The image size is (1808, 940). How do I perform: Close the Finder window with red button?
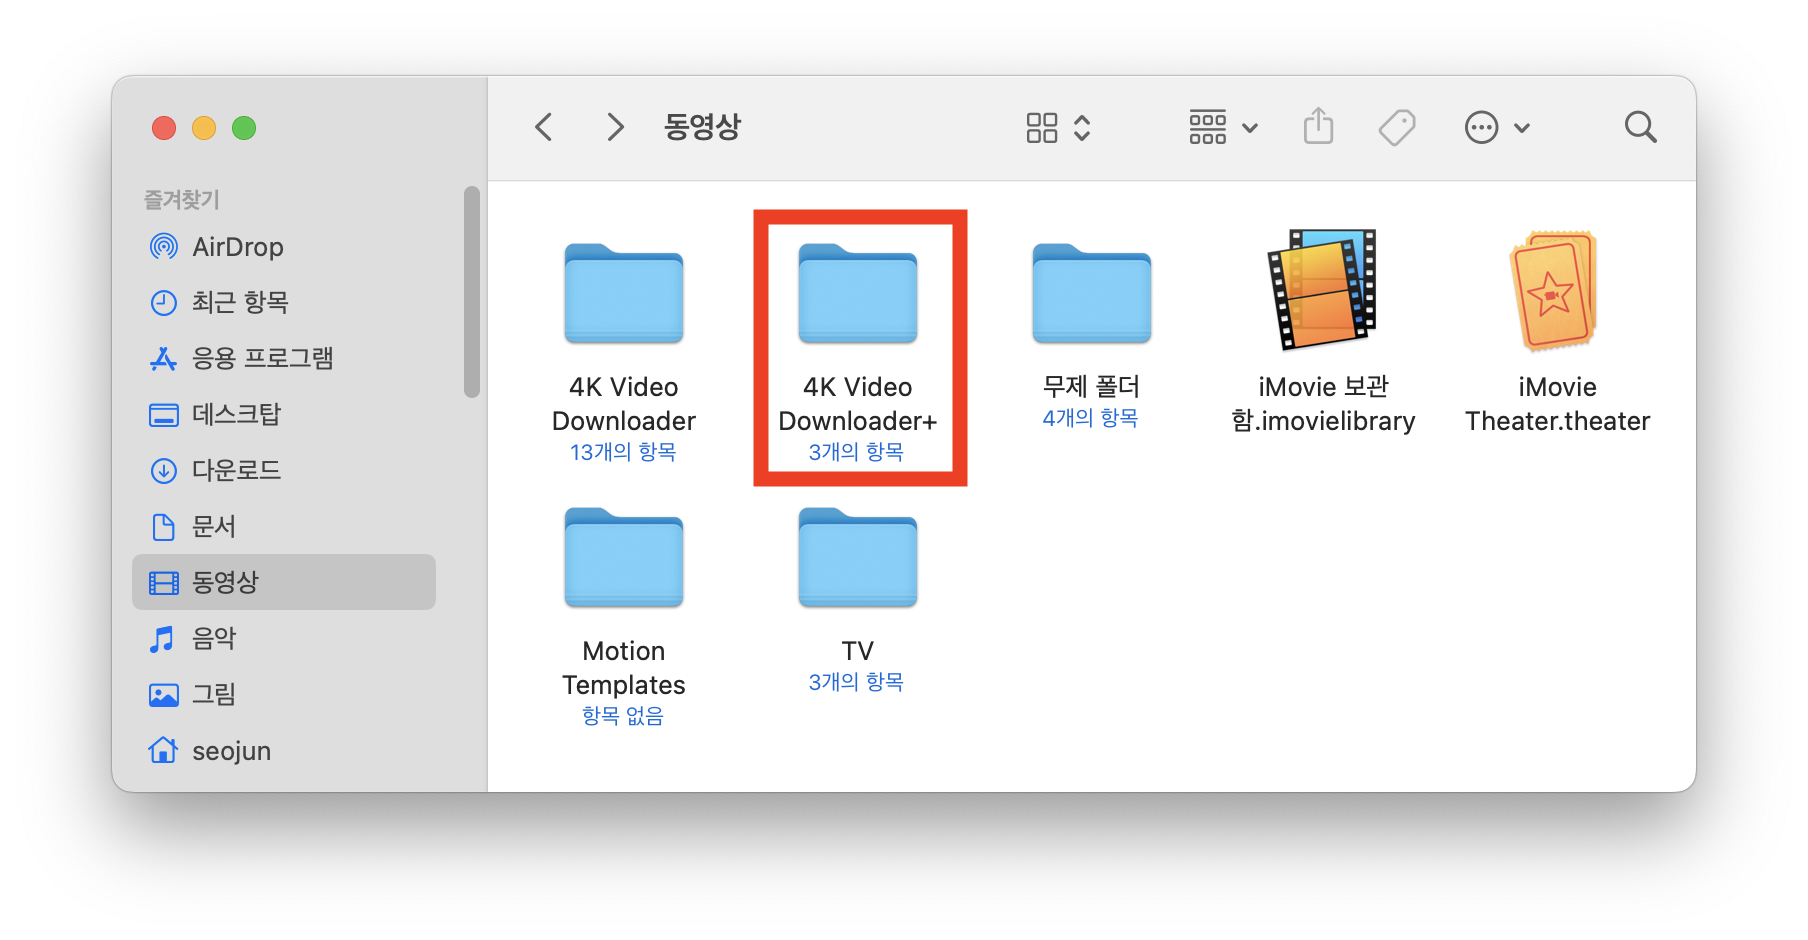pos(164,128)
